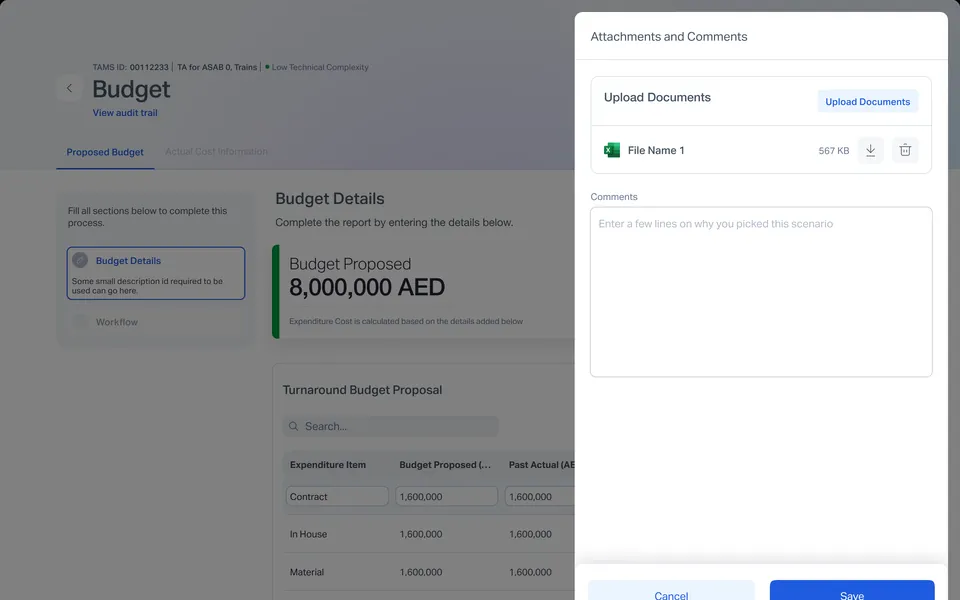960x600 pixels.
Task: Download File Name 1 attachment
Action: pos(870,151)
